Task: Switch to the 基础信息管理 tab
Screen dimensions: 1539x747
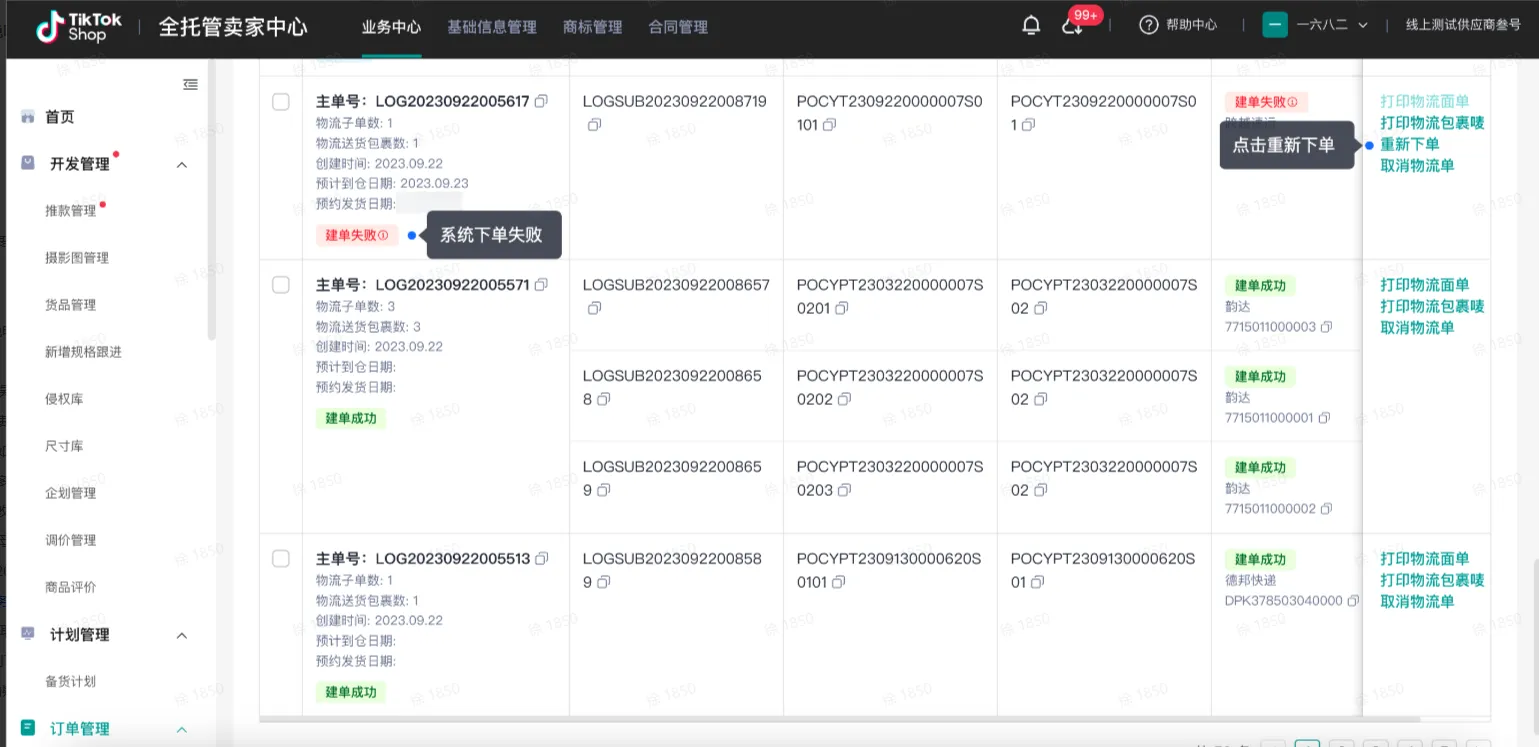Action: click(492, 27)
